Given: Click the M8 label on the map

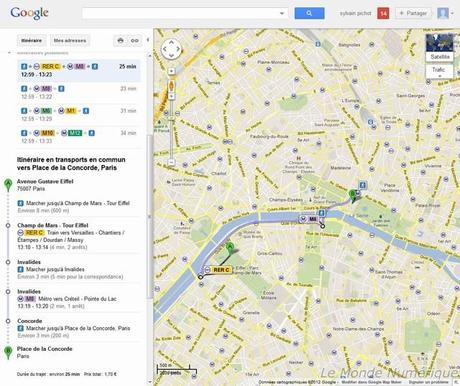Looking at the screenshot, I should tap(309, 219).
